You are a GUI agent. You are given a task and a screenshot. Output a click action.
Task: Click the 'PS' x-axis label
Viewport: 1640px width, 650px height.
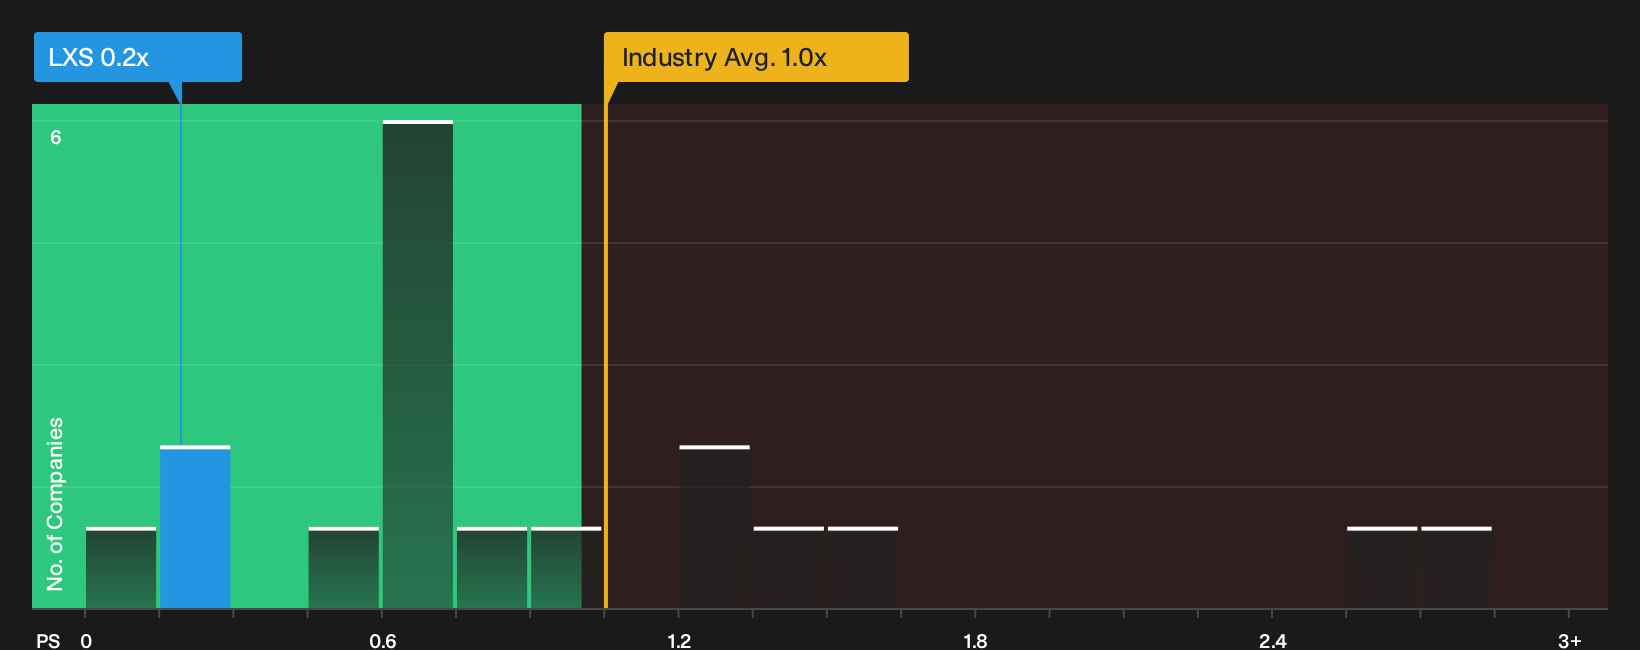[x=48, y=641]
